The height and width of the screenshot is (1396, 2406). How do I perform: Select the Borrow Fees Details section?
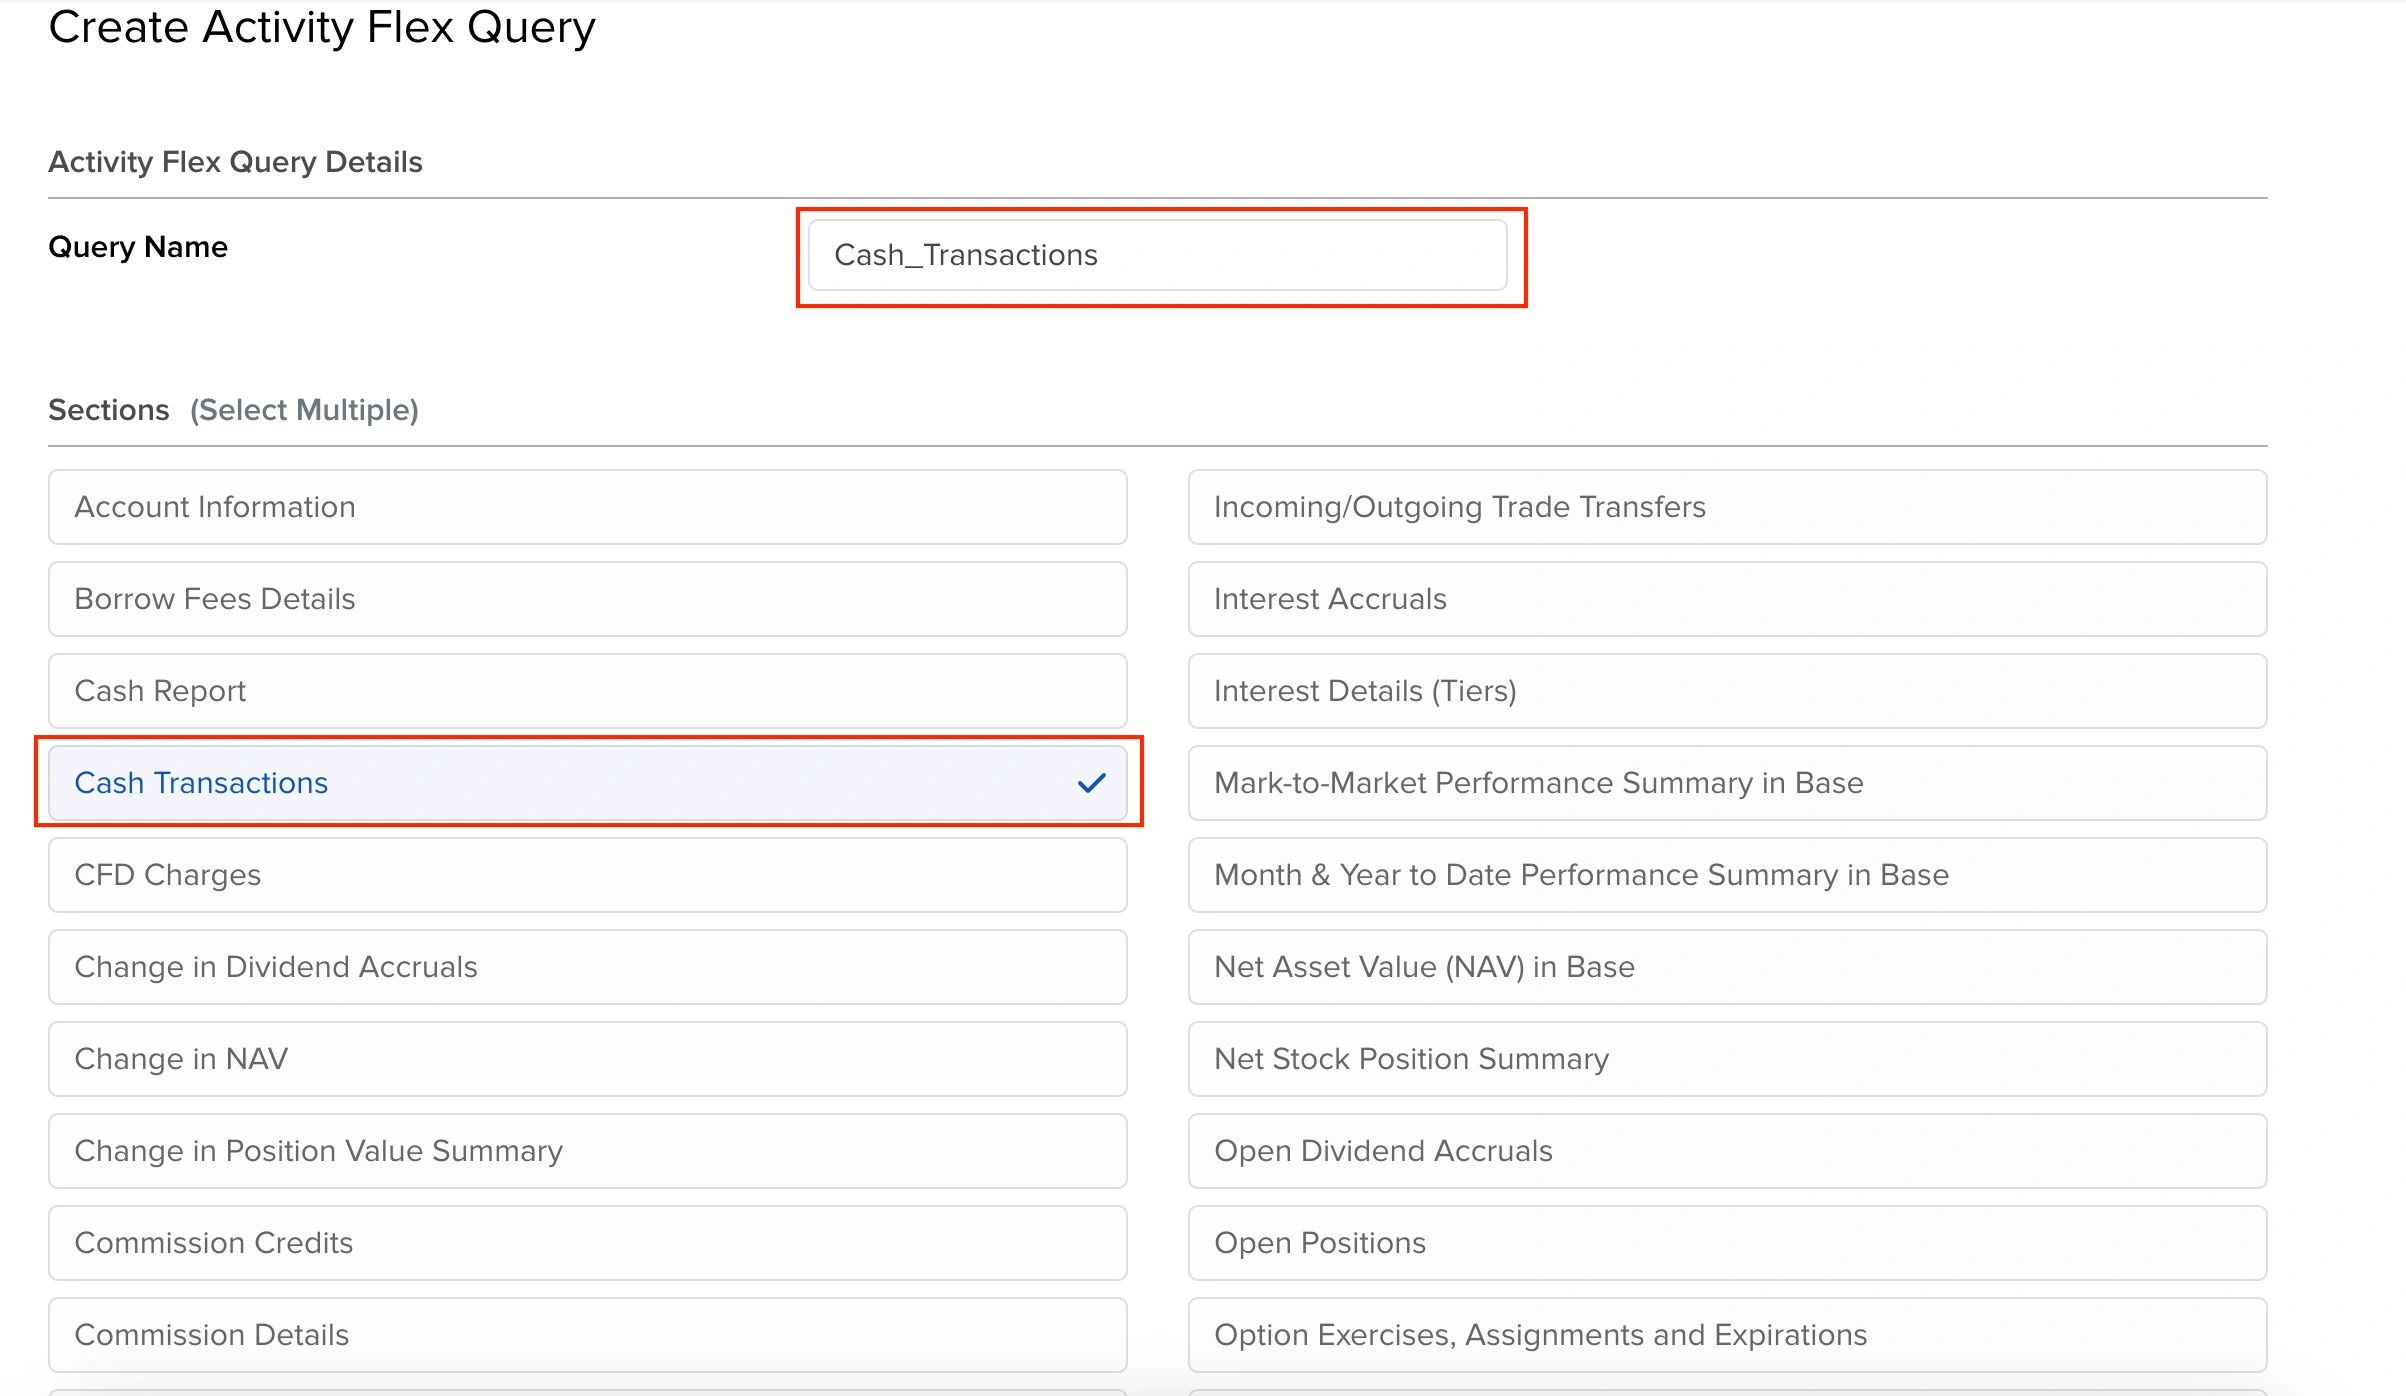point(587,599)
